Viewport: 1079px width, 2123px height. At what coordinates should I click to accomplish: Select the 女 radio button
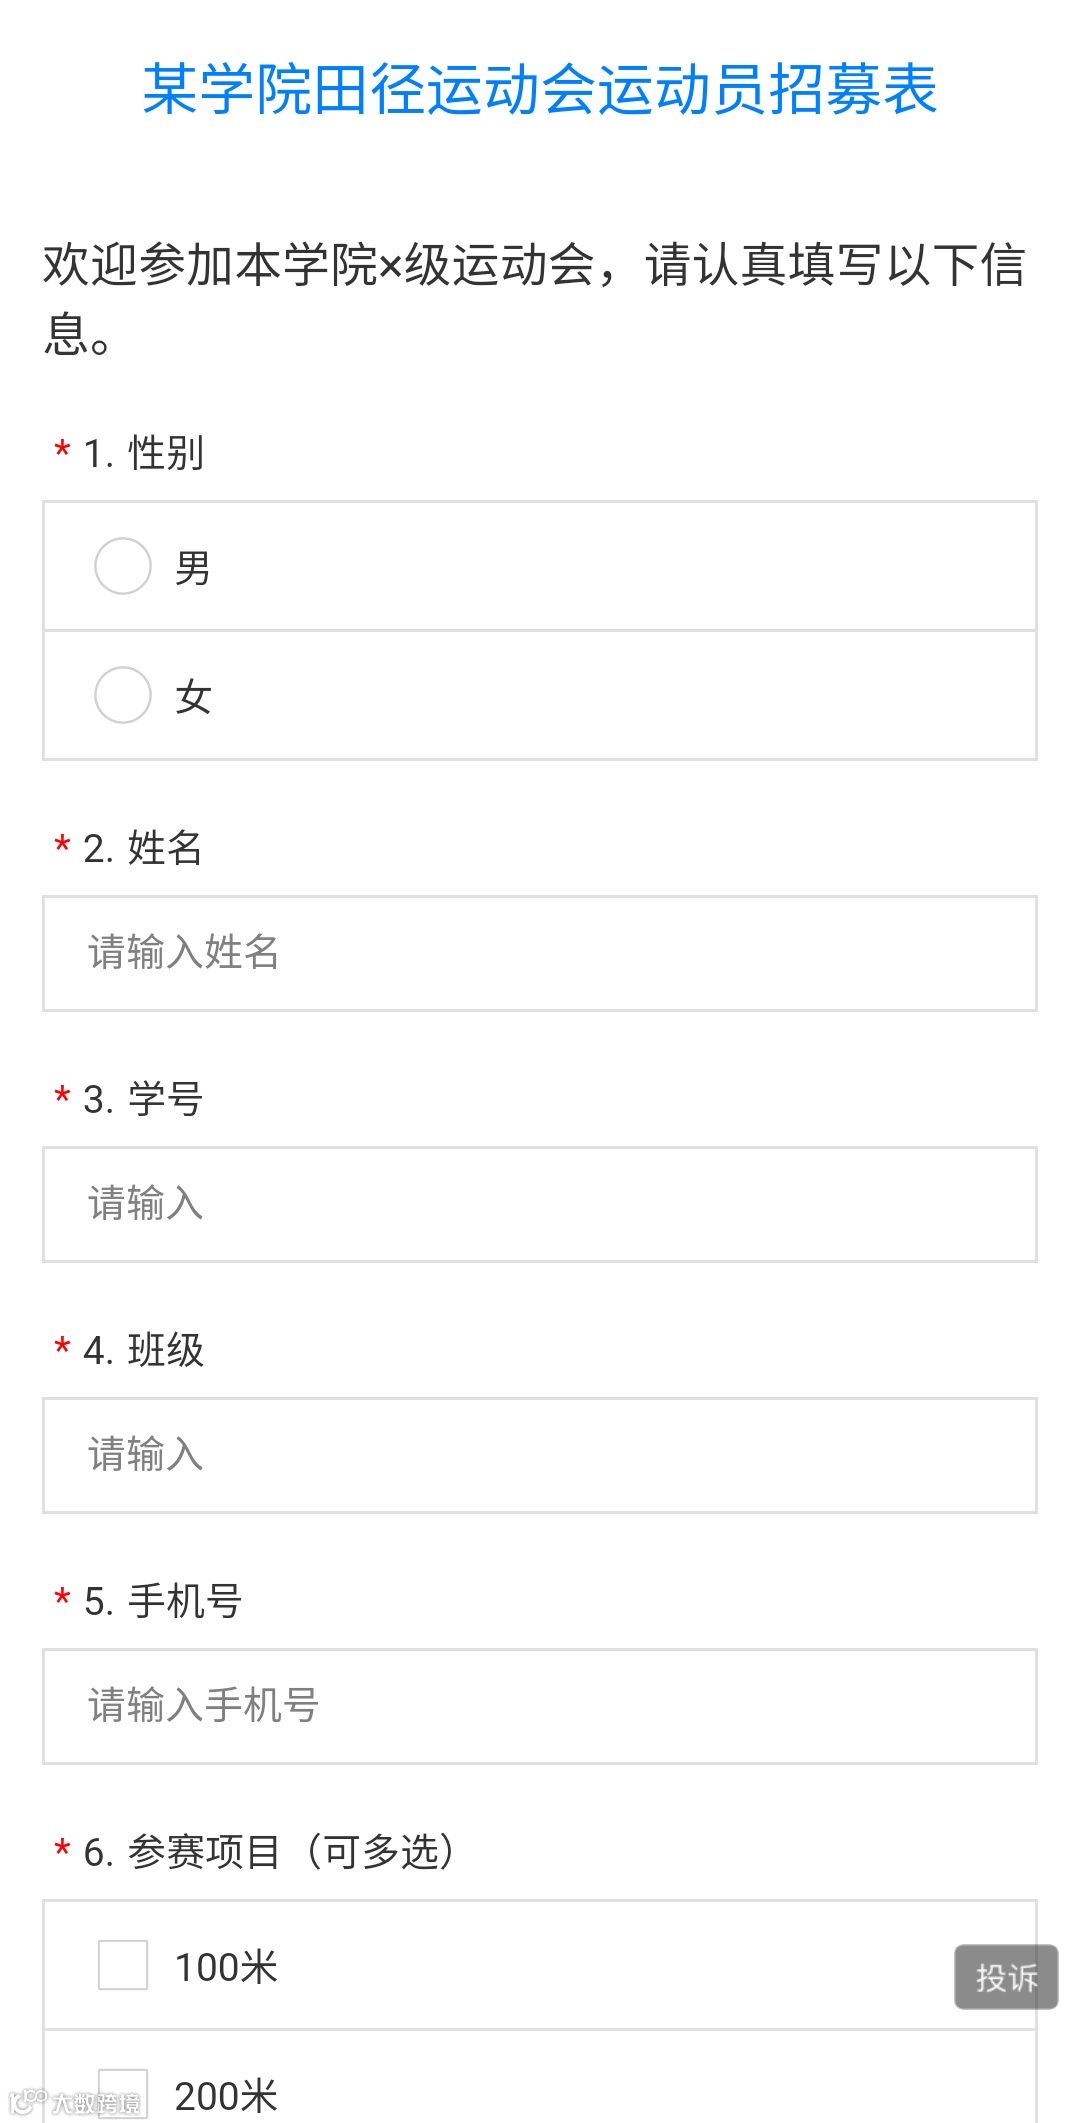pos(123,695)
